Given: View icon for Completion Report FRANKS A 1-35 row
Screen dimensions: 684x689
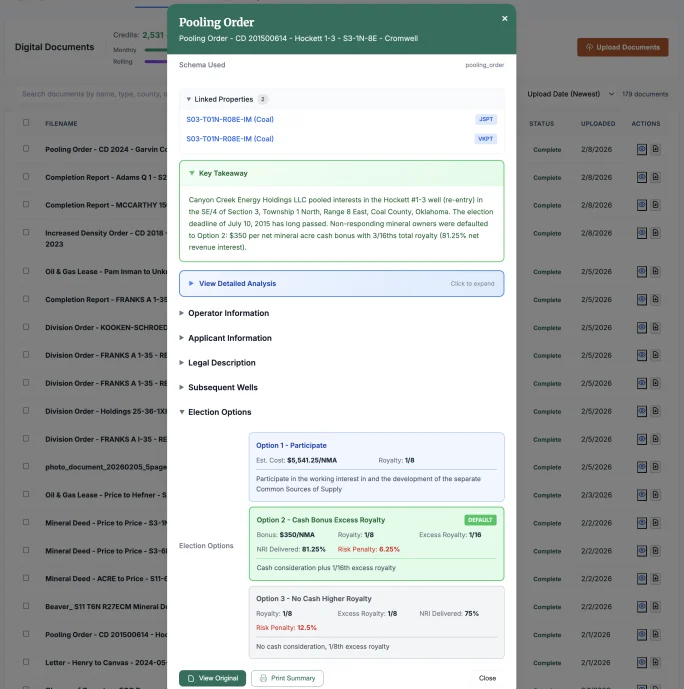Looking at the screenshot, I should (x=642, y=300).
